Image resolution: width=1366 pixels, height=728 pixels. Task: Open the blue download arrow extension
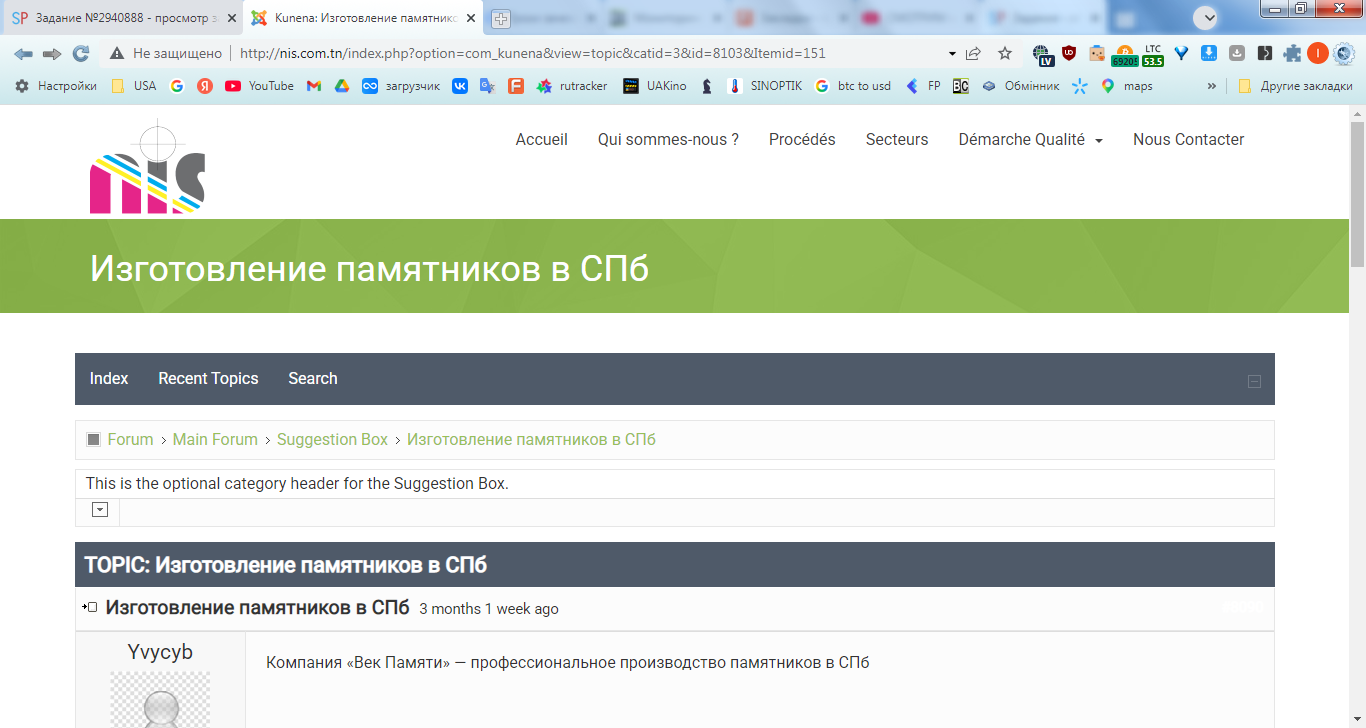(x=1209, y=53)
